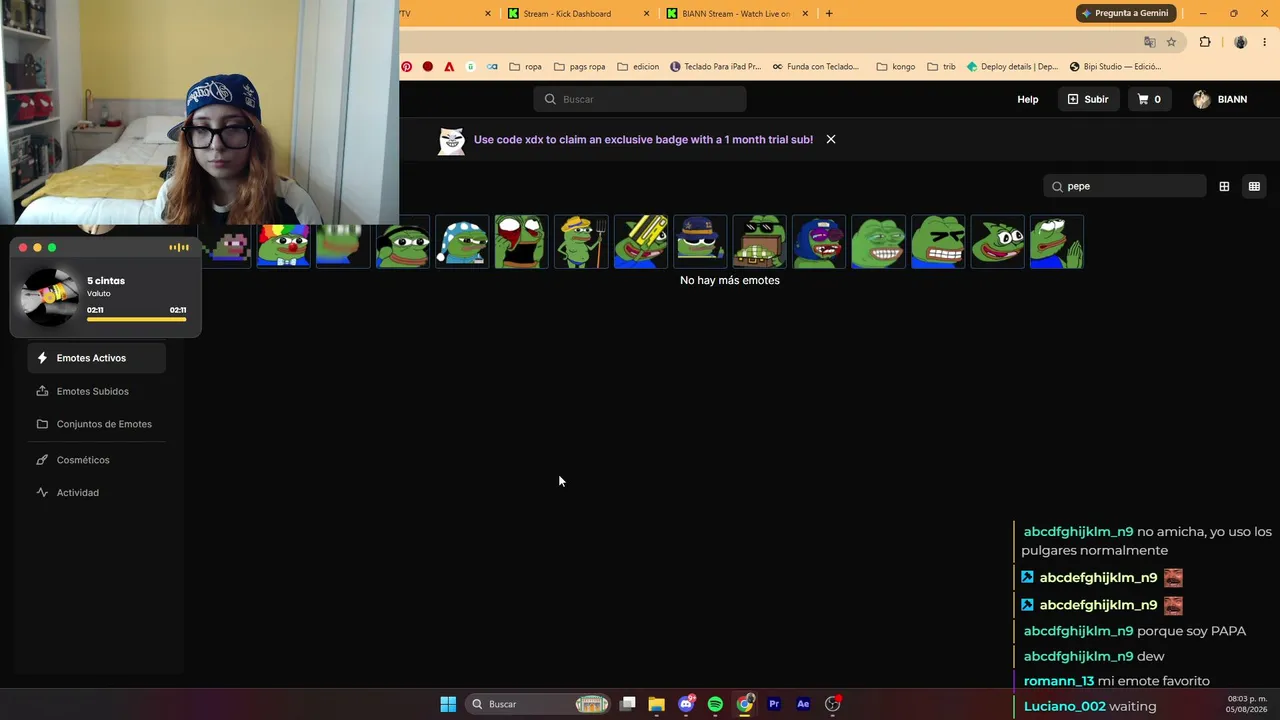Open the Chrome extensions menu

(x=1205, y=42)
